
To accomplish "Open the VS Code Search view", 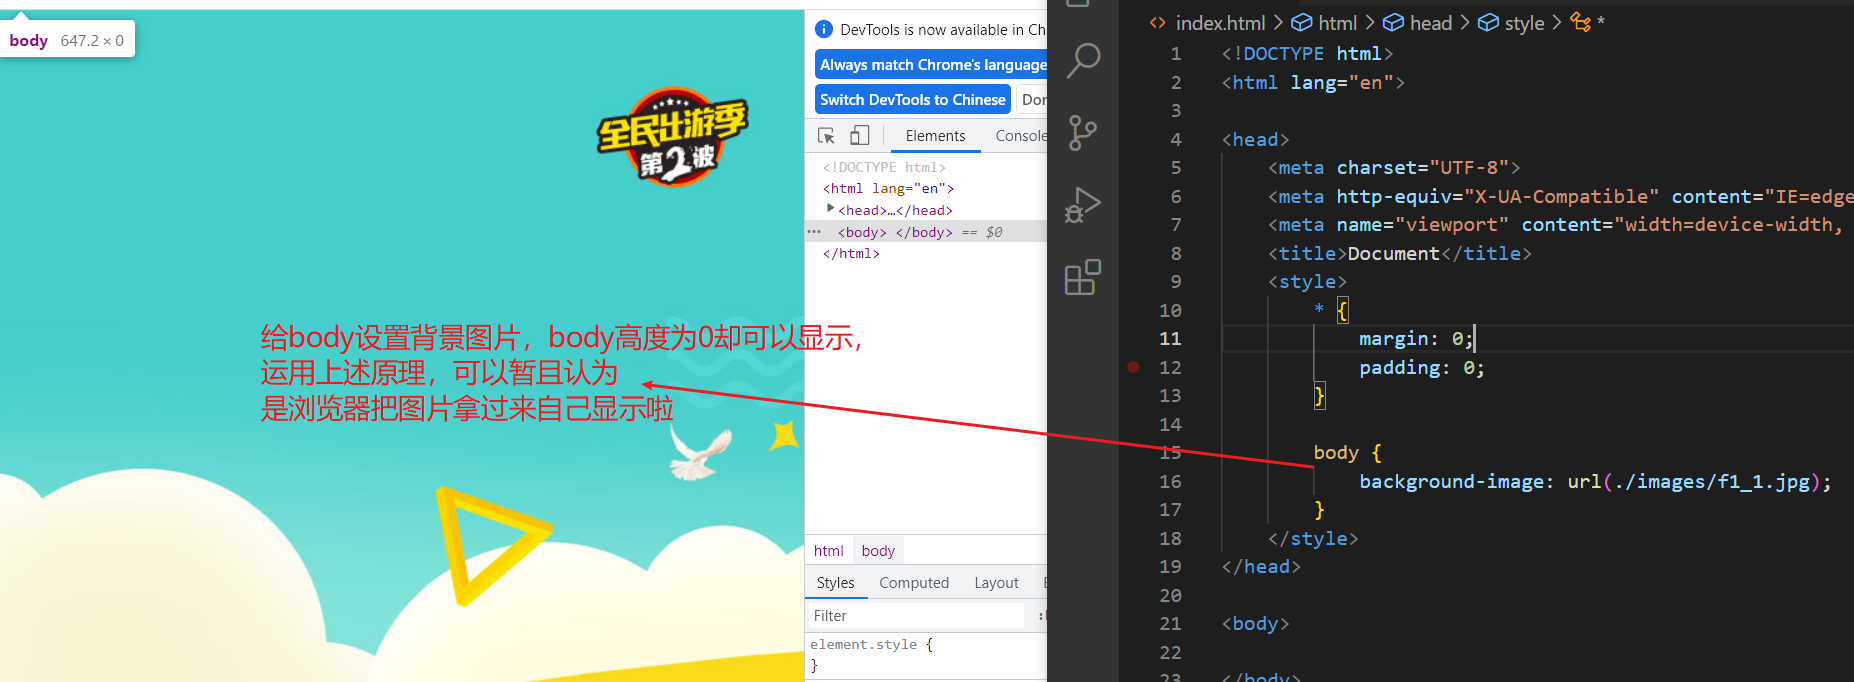I will click(x=1083, y=61).
